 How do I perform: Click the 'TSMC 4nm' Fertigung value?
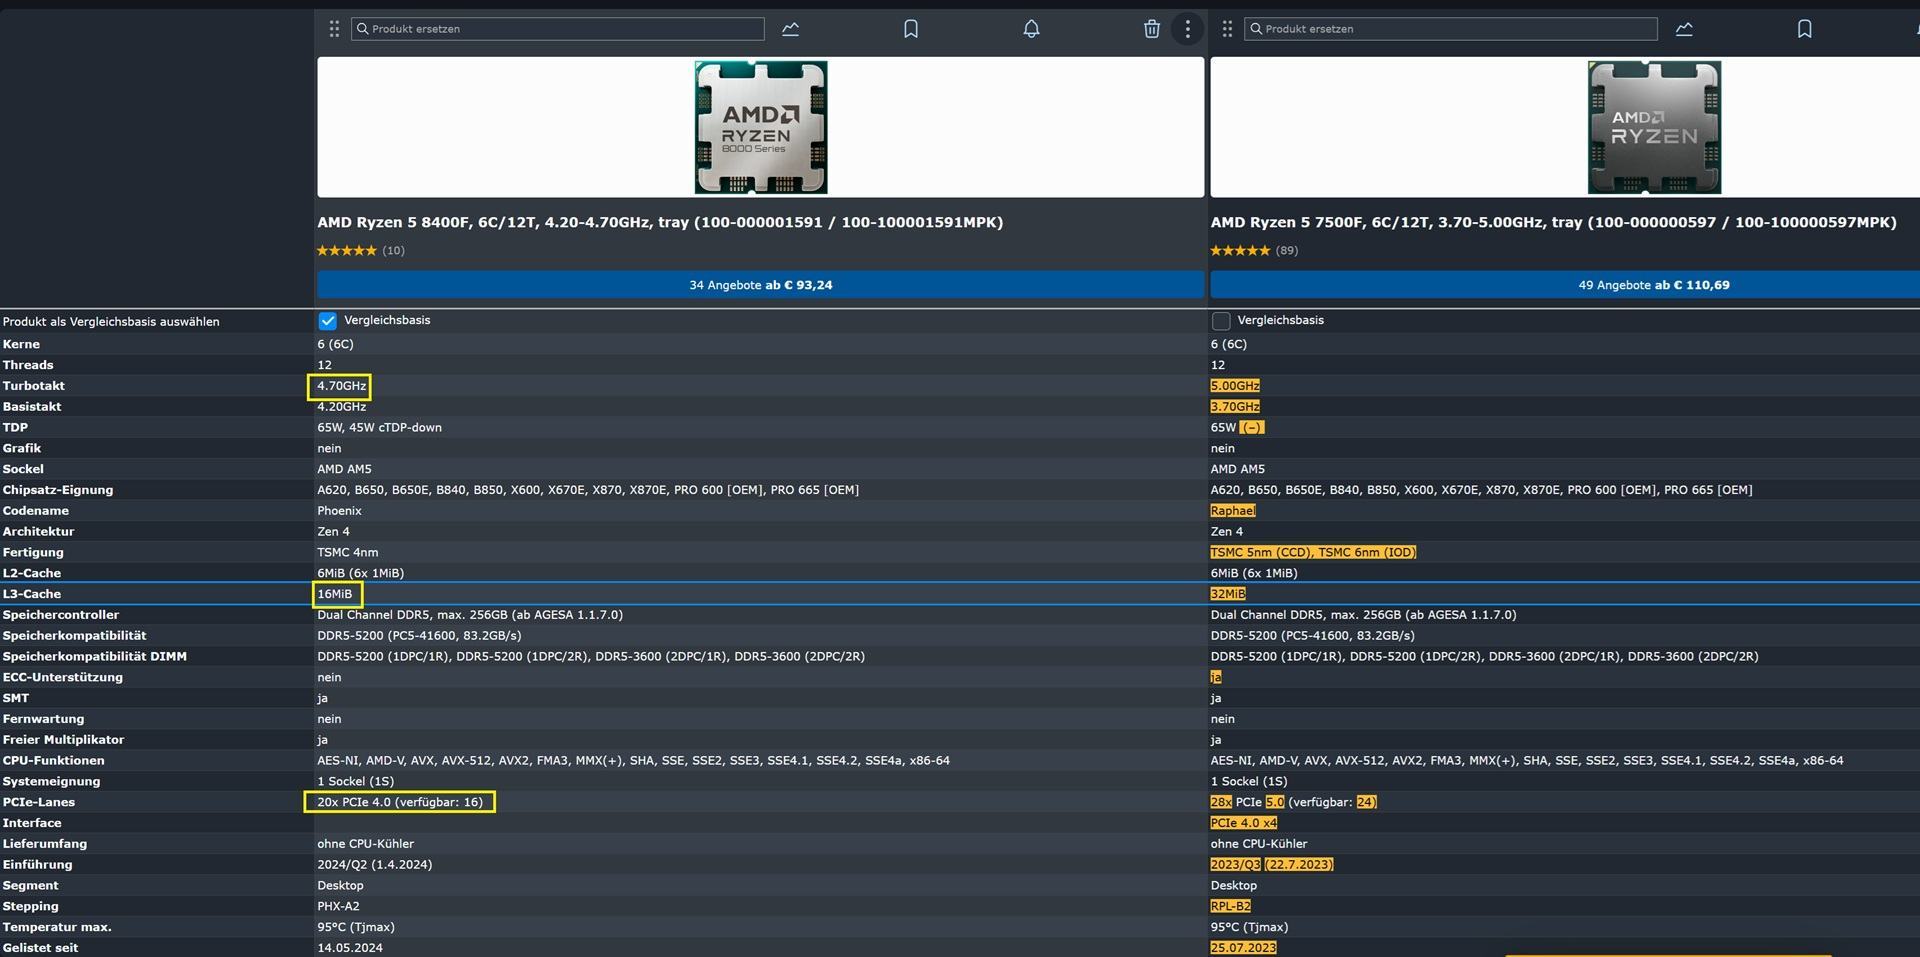(x=347, y=552)
